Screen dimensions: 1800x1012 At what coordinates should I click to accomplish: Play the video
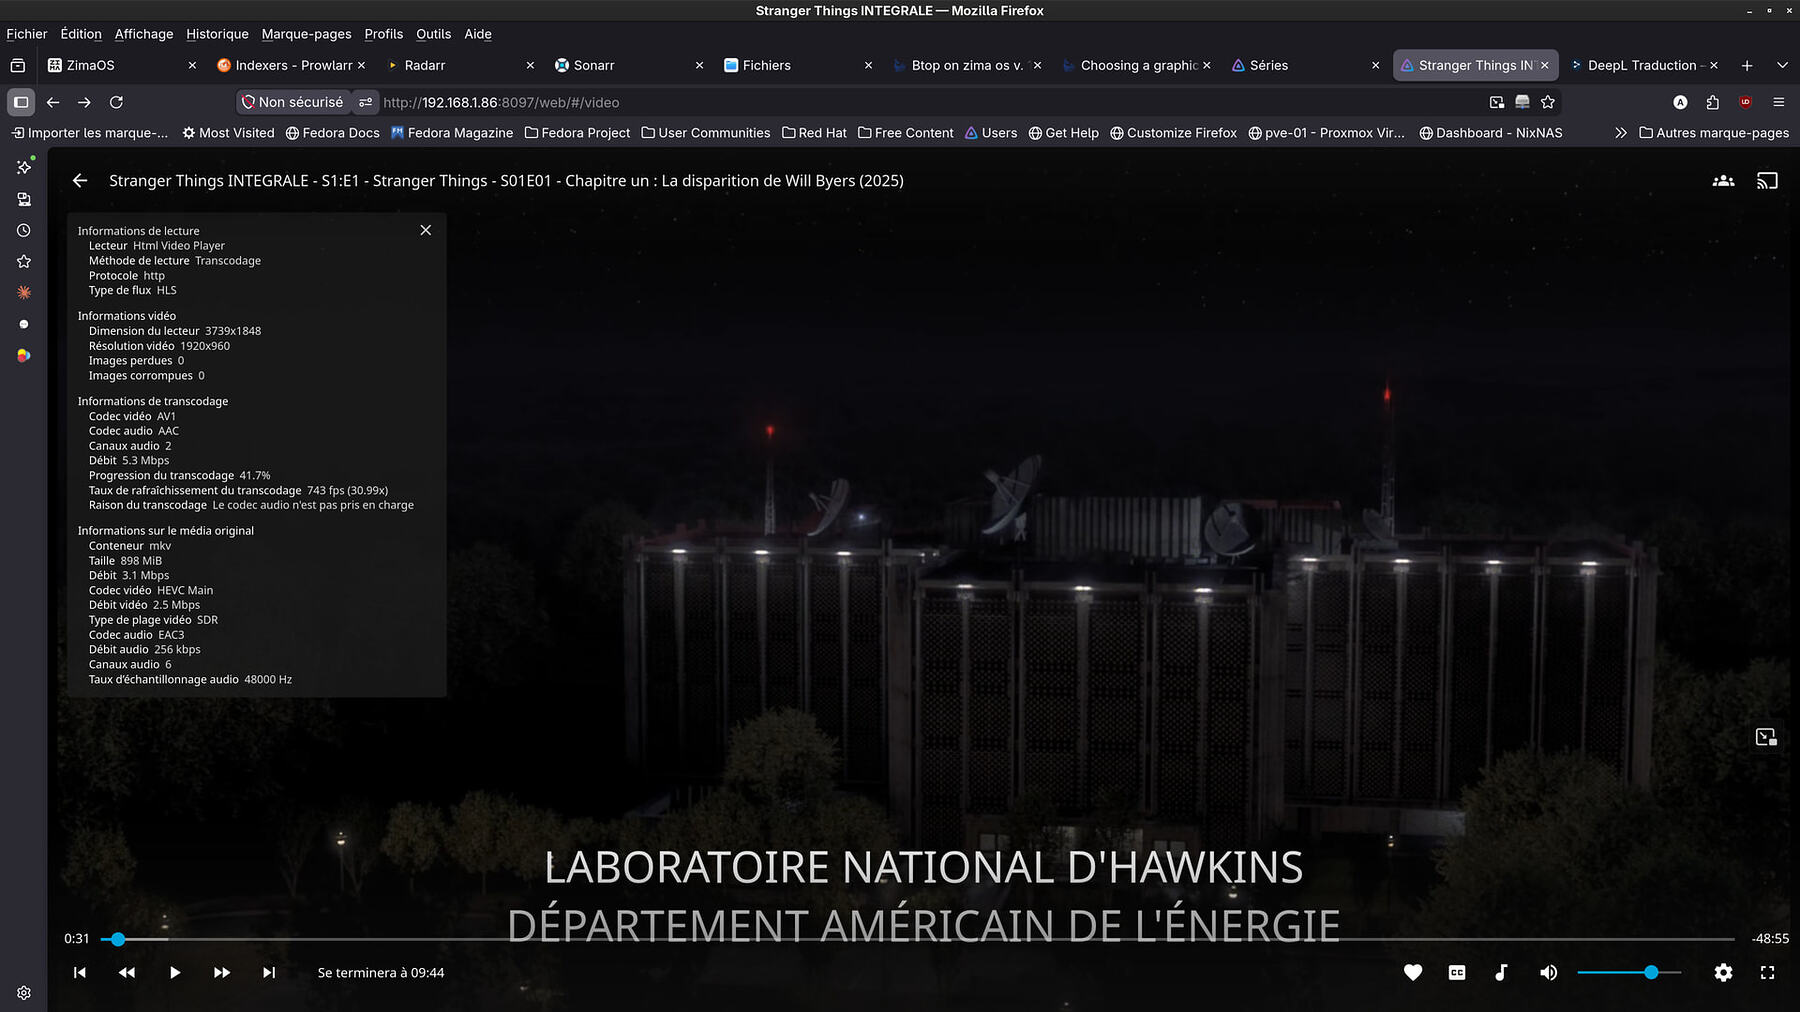175,972
